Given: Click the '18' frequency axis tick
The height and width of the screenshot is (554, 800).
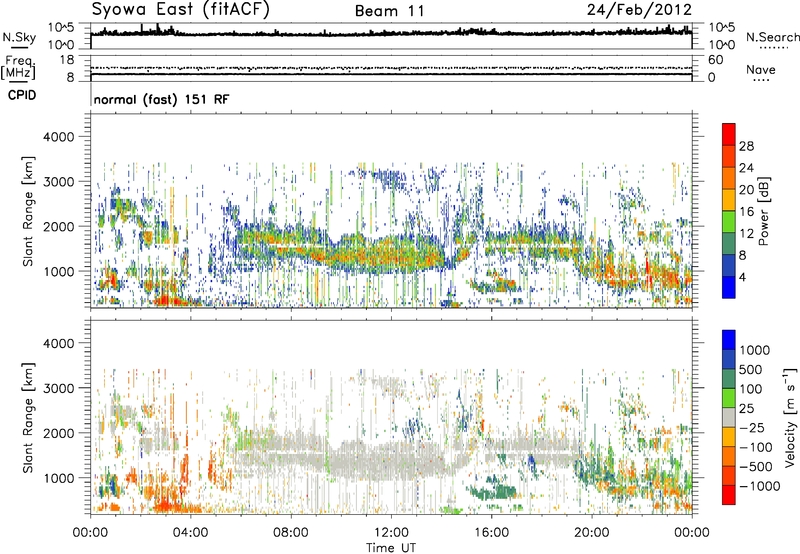Looking at the screenshot, I should pos(67,60).
